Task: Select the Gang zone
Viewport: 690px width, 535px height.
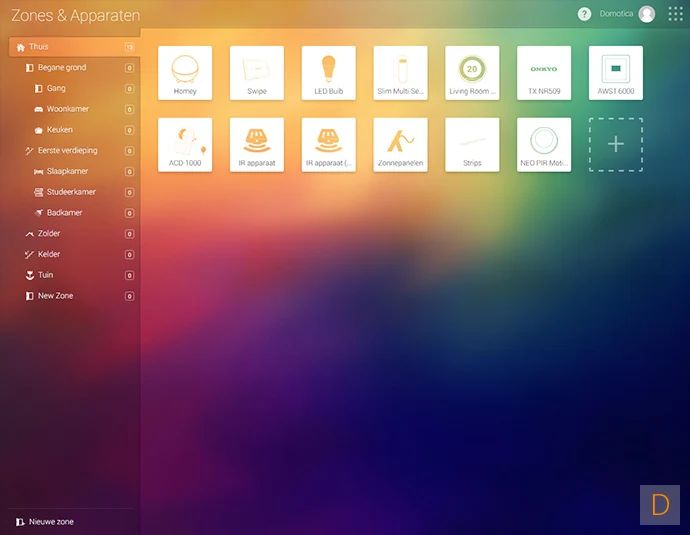Action: click(74, 88)
